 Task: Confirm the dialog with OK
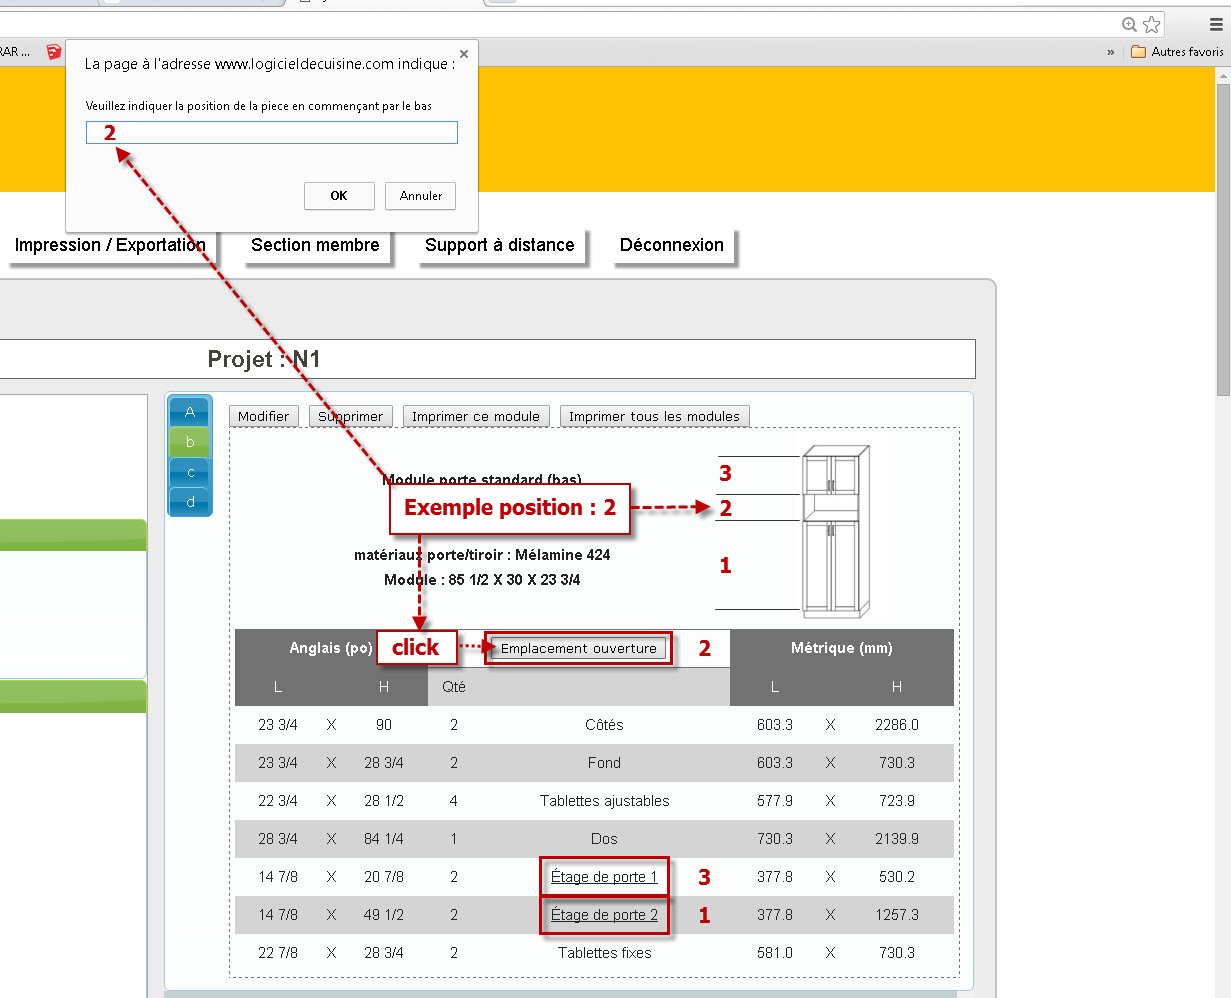click(x=339, y=196)
